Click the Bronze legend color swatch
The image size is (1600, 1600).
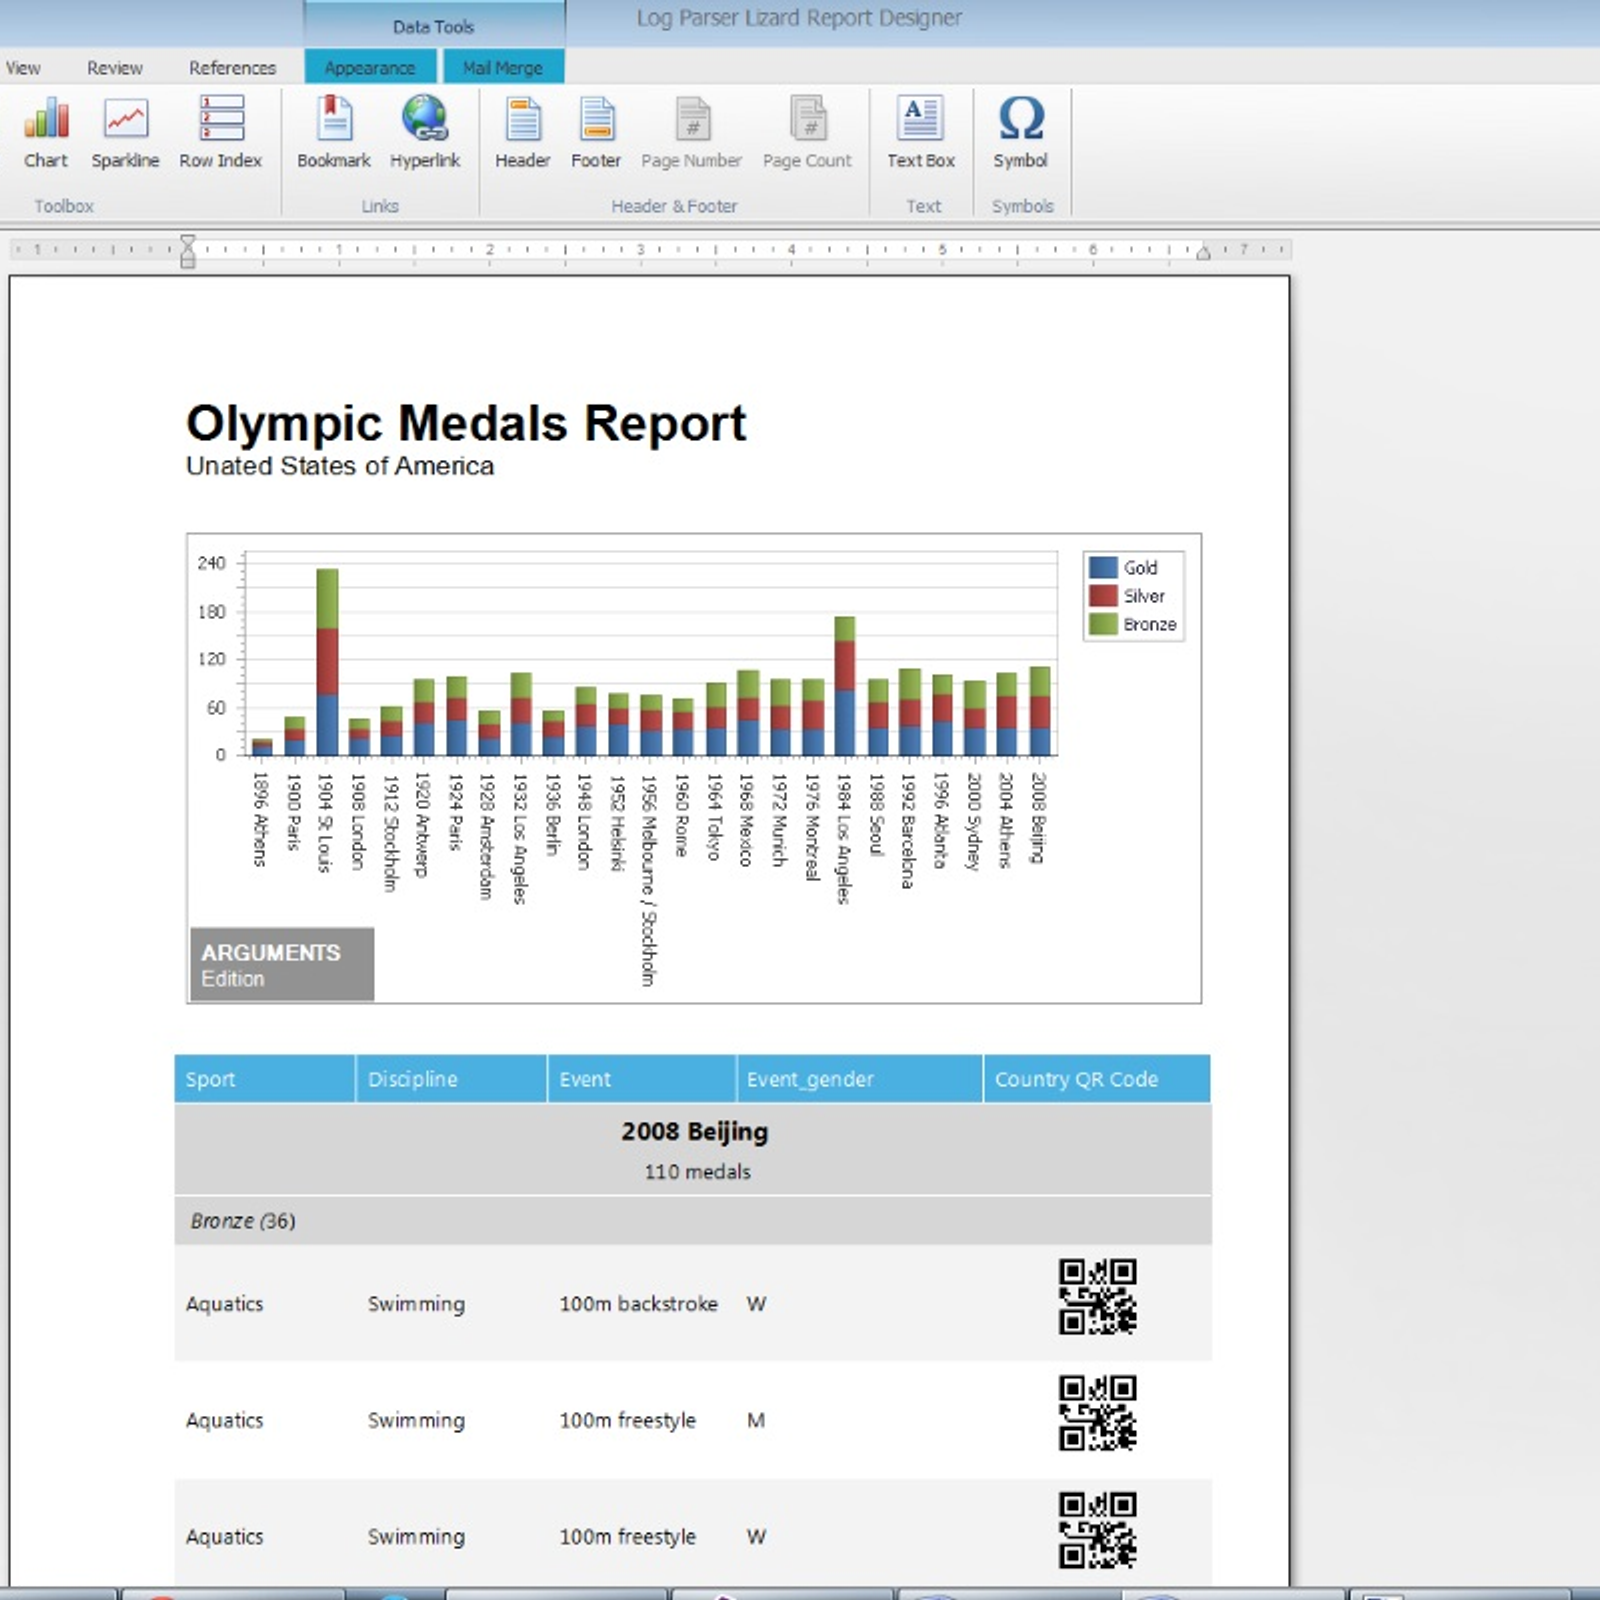pyautogui.click(x=1103, y=623)
